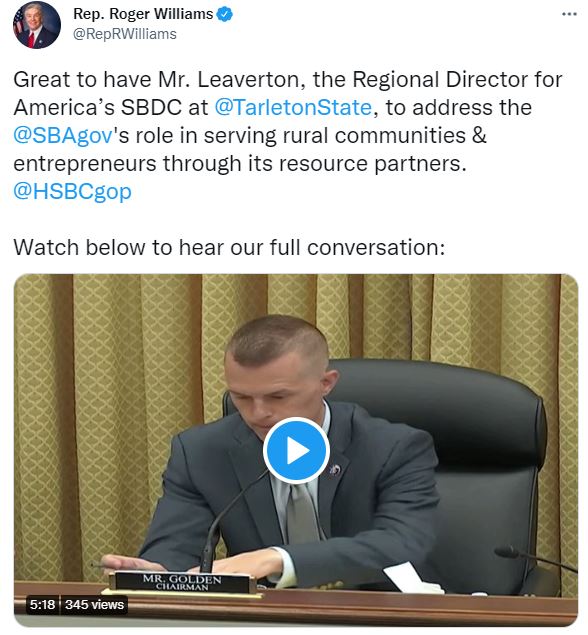Click the 5:18 video duration label
The width and height of the screenshot is (588, 635).
[x=43, y=604]
